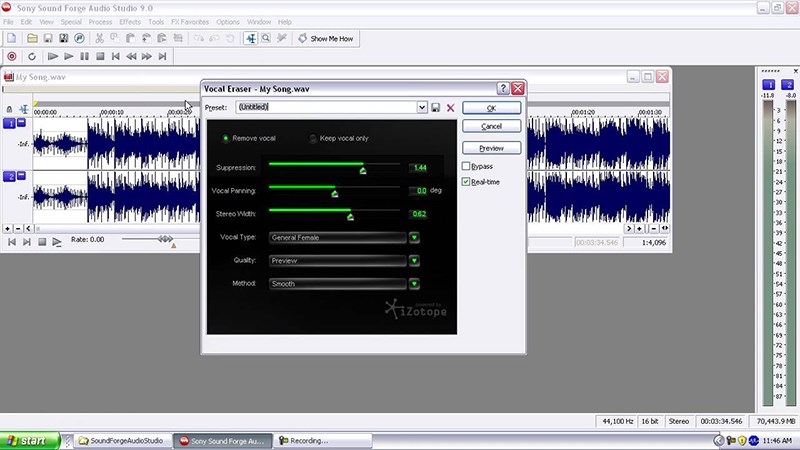This screenshot has height=450, width=800.
Task: Click the Show Me How button
Action: pos(326,38)
